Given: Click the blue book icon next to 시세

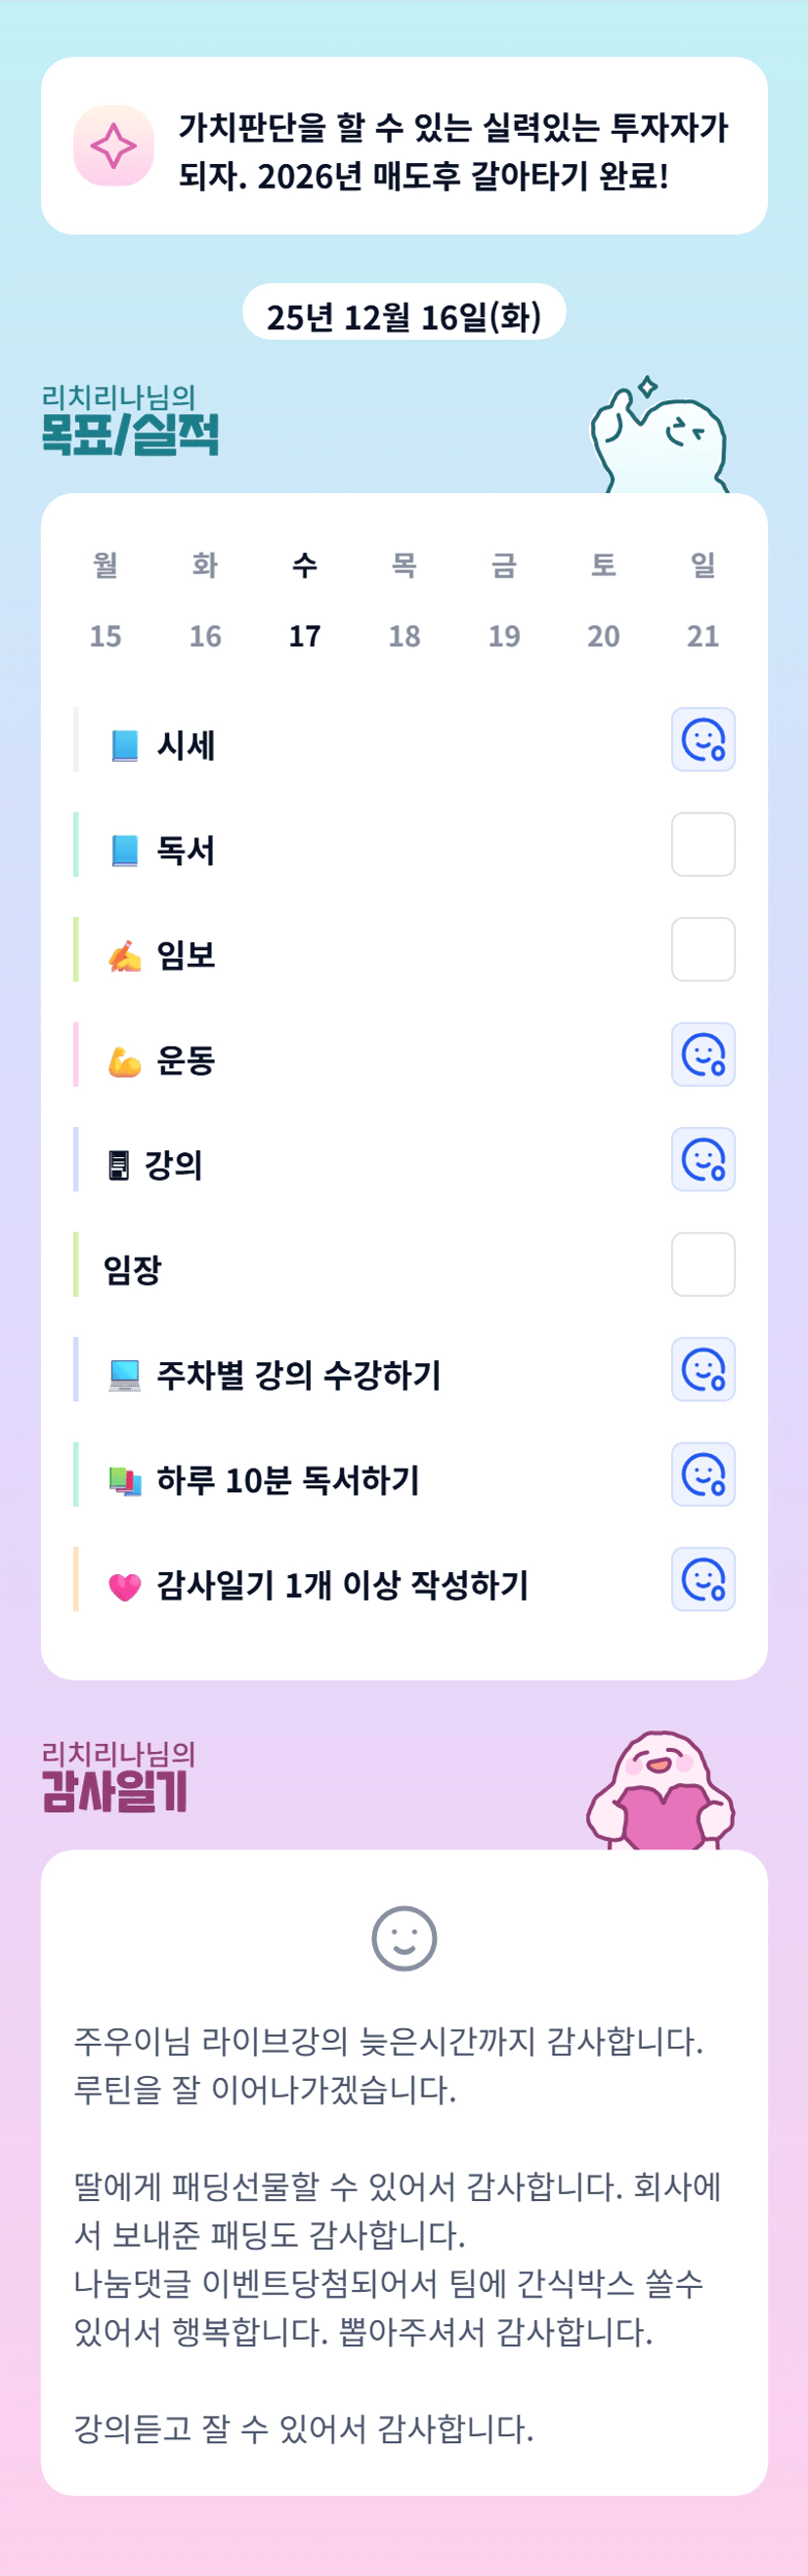Looking at the screenshot, I should point(124,745).
